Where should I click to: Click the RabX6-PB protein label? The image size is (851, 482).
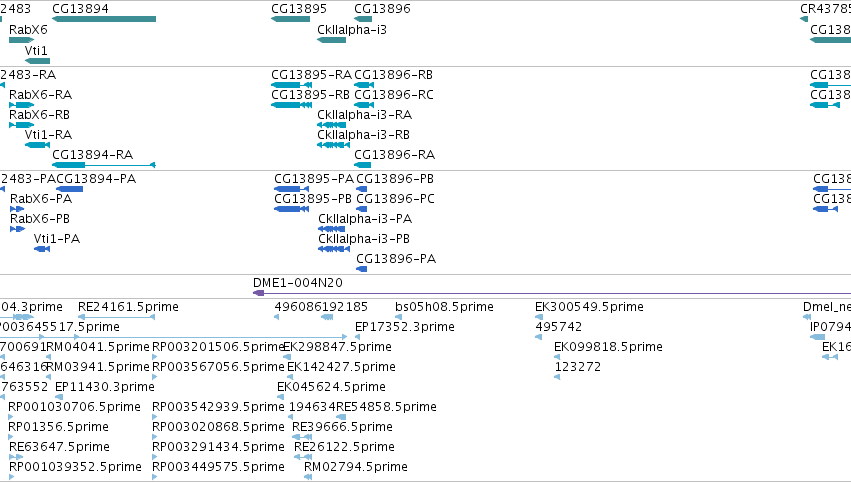[40, 219]
